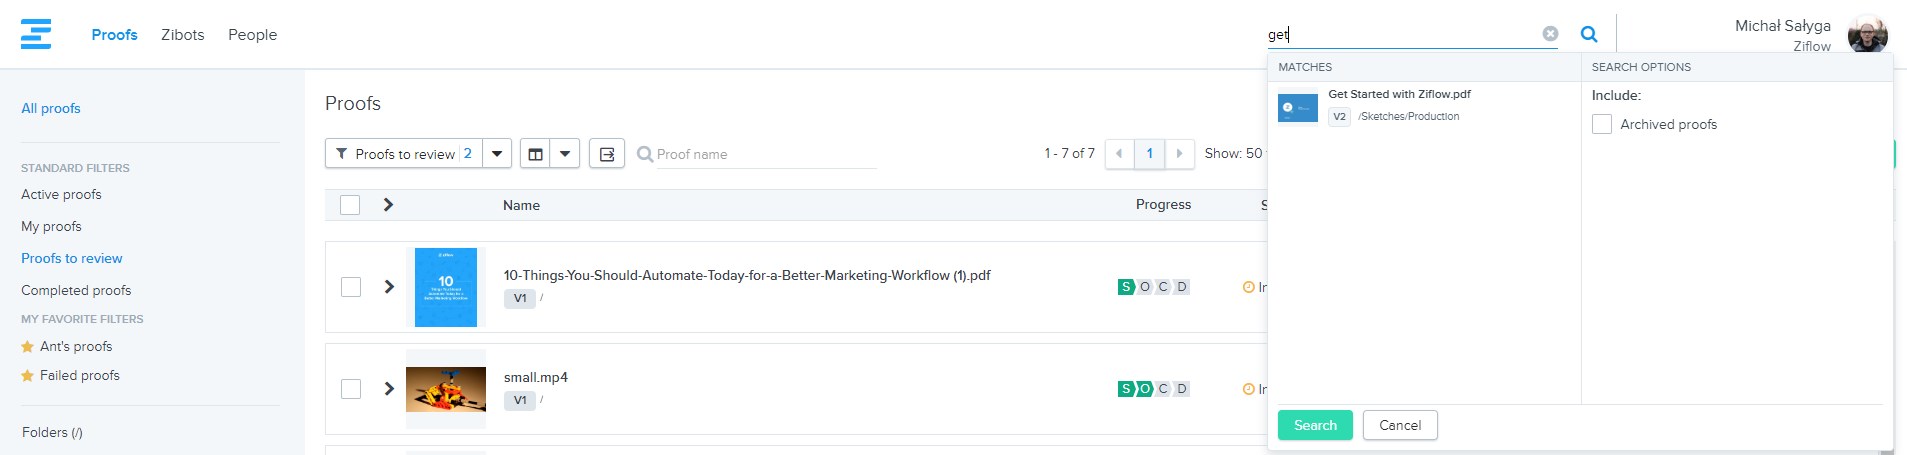Open the column view dropdown arrow
Screen dimensions: 1907x455
(565, 154)
